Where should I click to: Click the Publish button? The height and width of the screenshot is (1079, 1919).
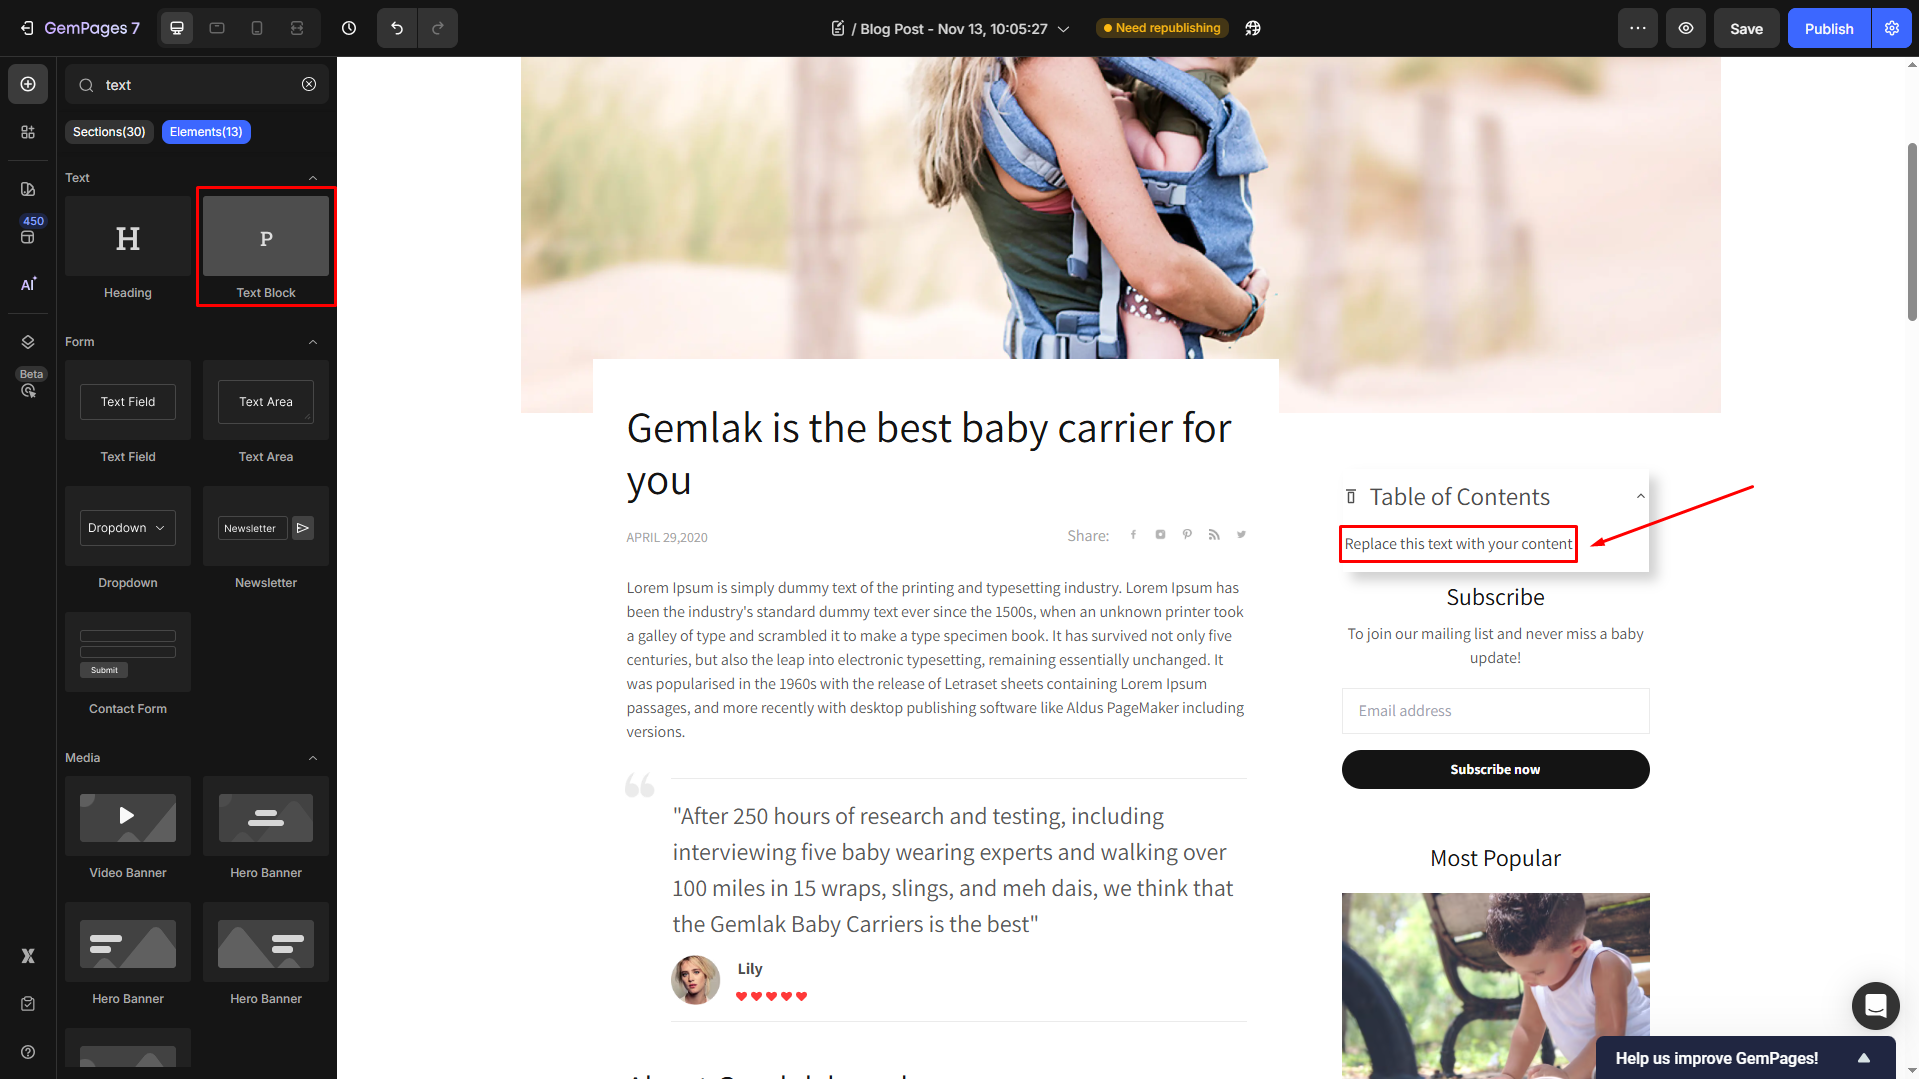(x=1828, y=28)
